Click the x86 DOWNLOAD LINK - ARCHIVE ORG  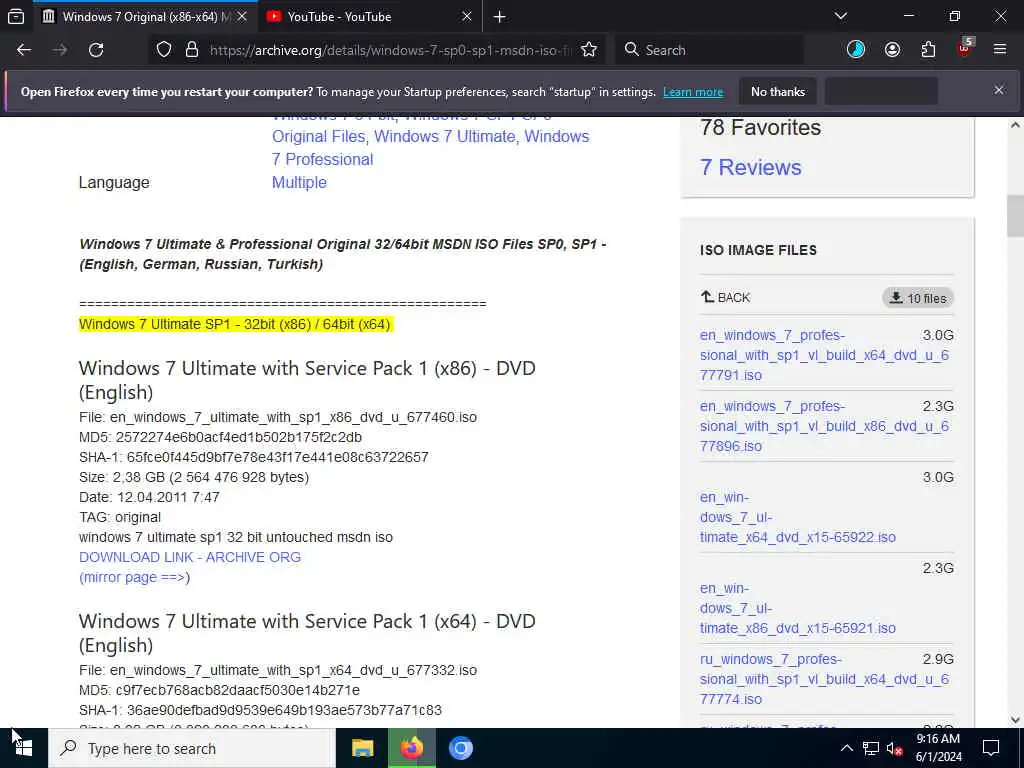pos(190,557)
